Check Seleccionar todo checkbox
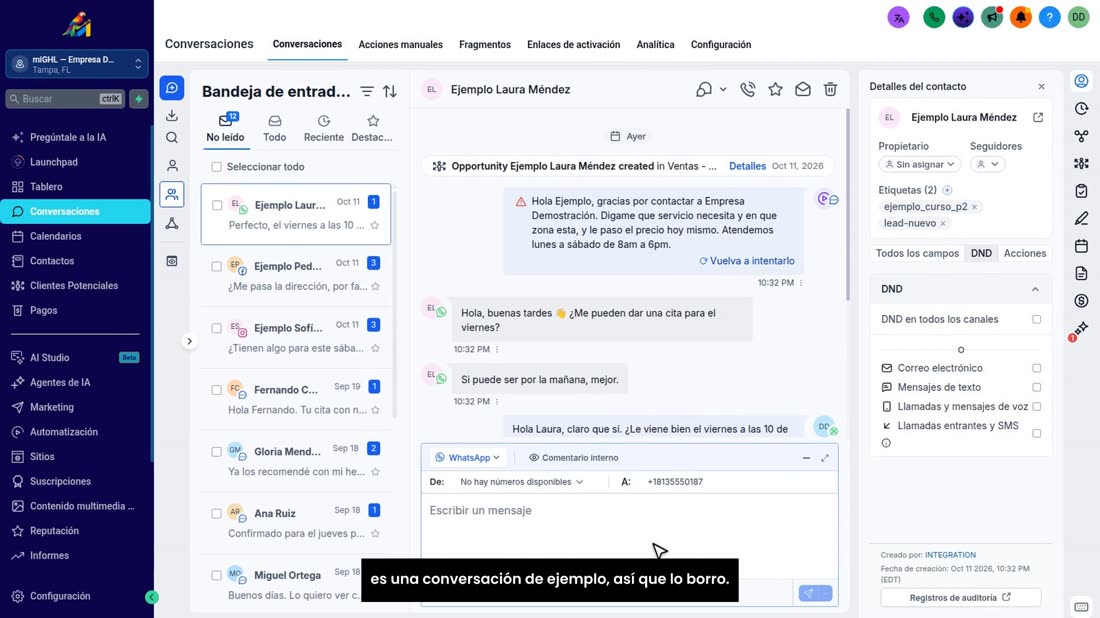This screenshot has width=1100, height=618. pos(216,167)
